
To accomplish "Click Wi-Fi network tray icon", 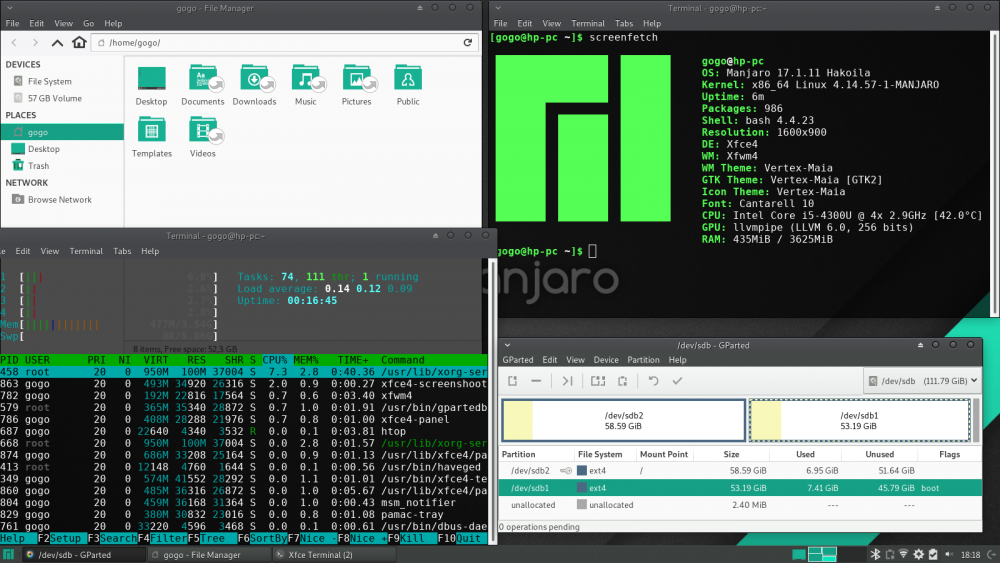I will (903, 555).
